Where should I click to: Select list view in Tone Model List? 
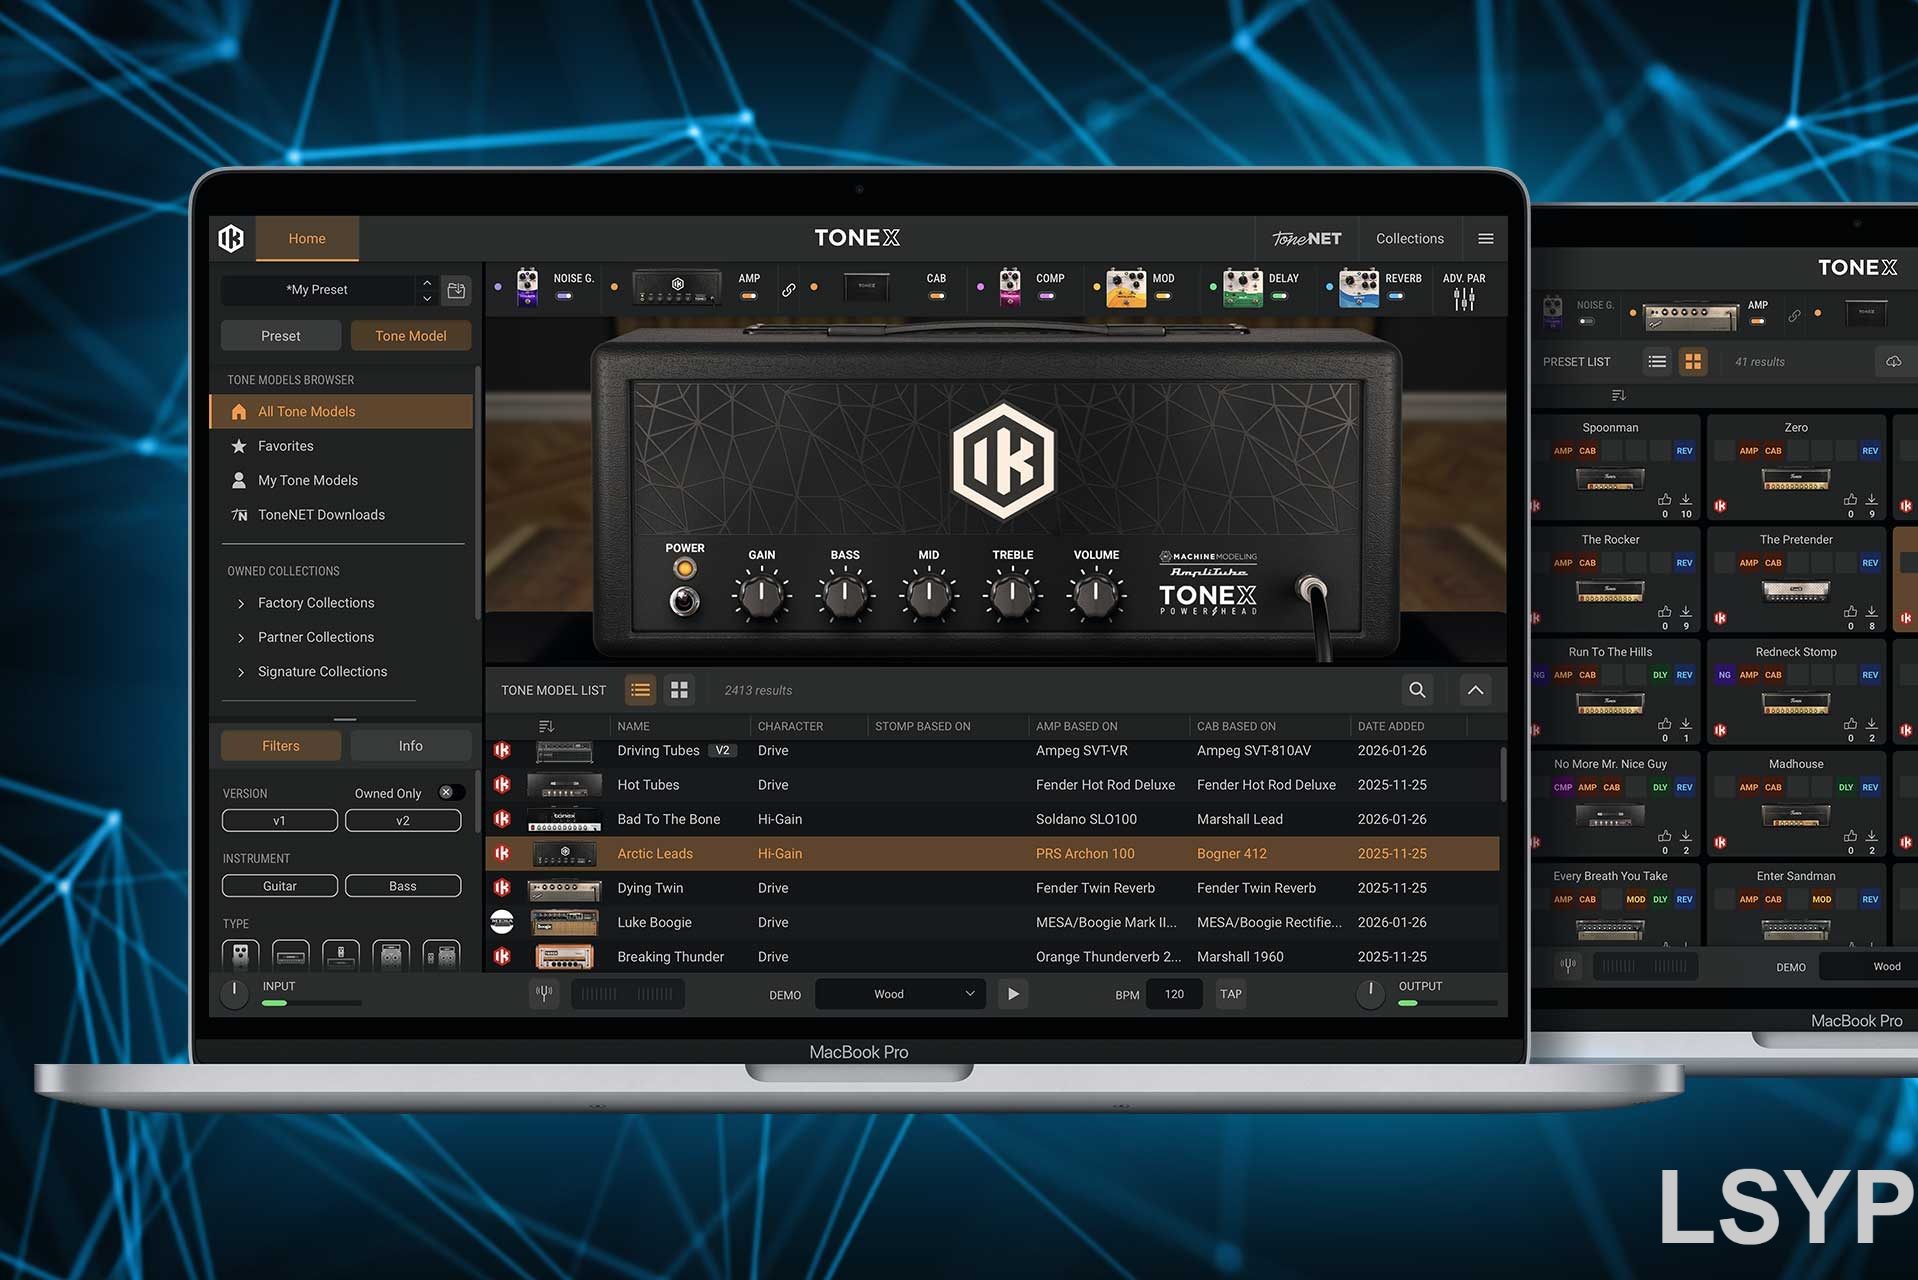[x=640, y=690]
